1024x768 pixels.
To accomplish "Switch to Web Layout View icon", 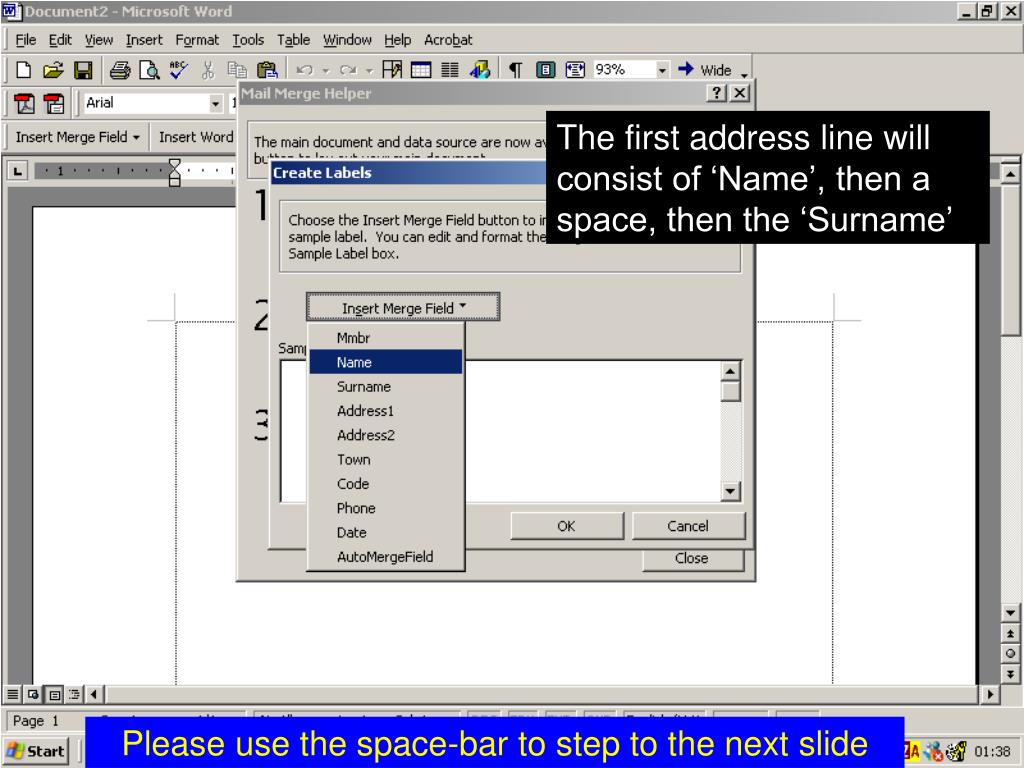I will (x=33, y=694).
